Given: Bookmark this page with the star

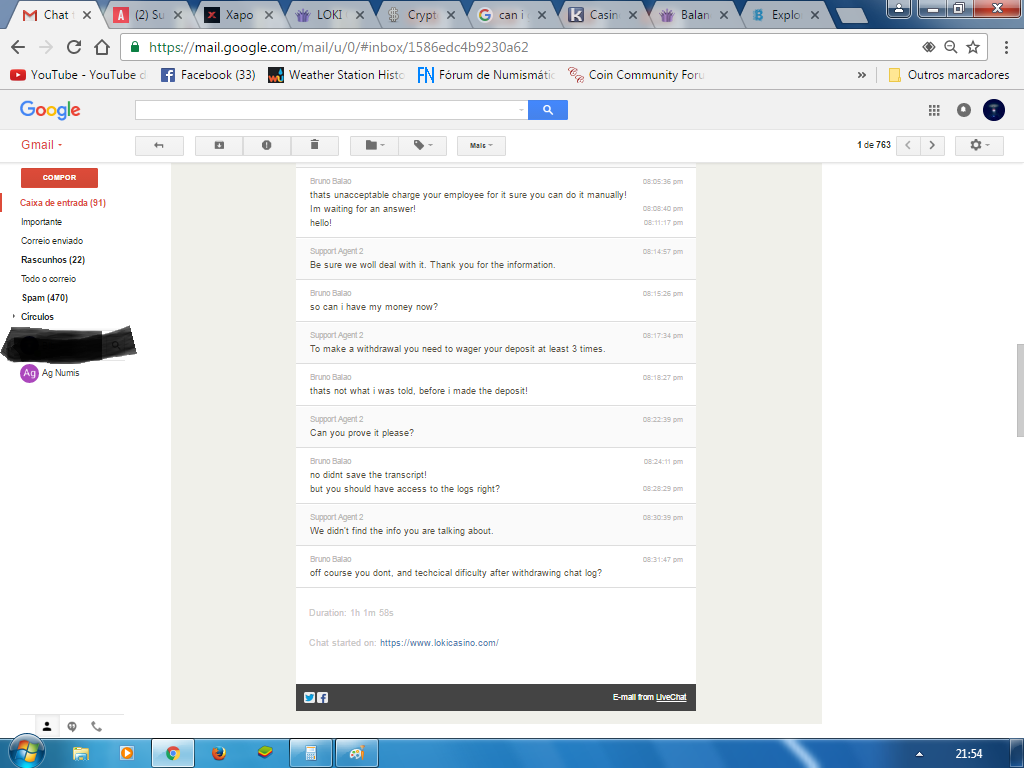Looking at the screenshot, I should point(973,47).
